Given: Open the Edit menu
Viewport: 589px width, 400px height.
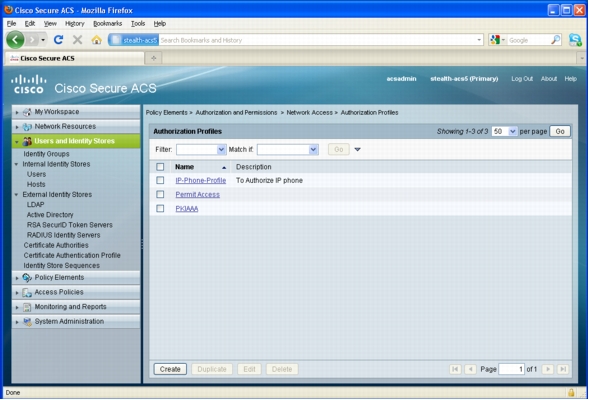Looking at the screenshot, I should (30, 23).
